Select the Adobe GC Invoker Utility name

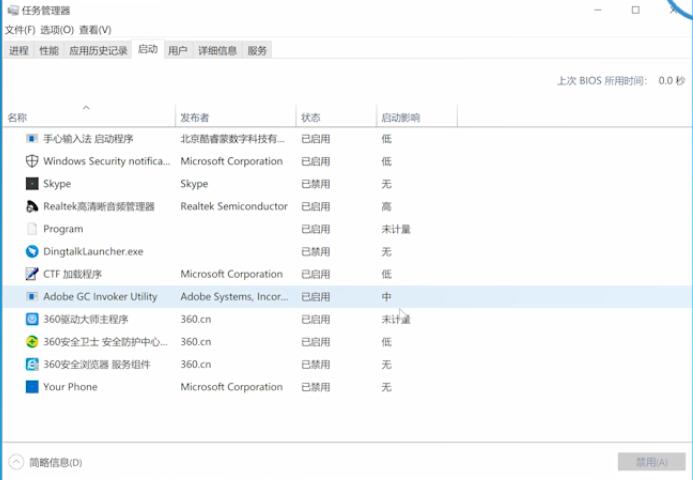[x=100, y=297]
